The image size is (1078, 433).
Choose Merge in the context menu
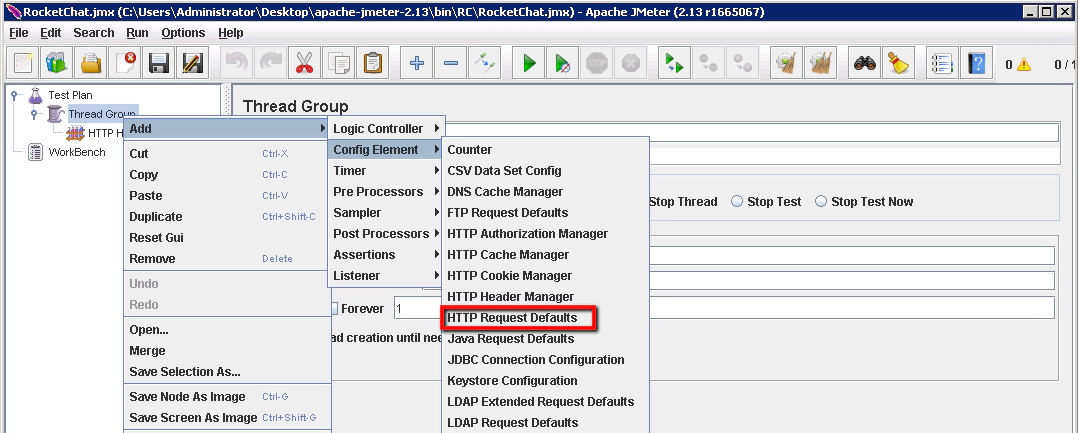pyautogui.click(x=227, y=351)
